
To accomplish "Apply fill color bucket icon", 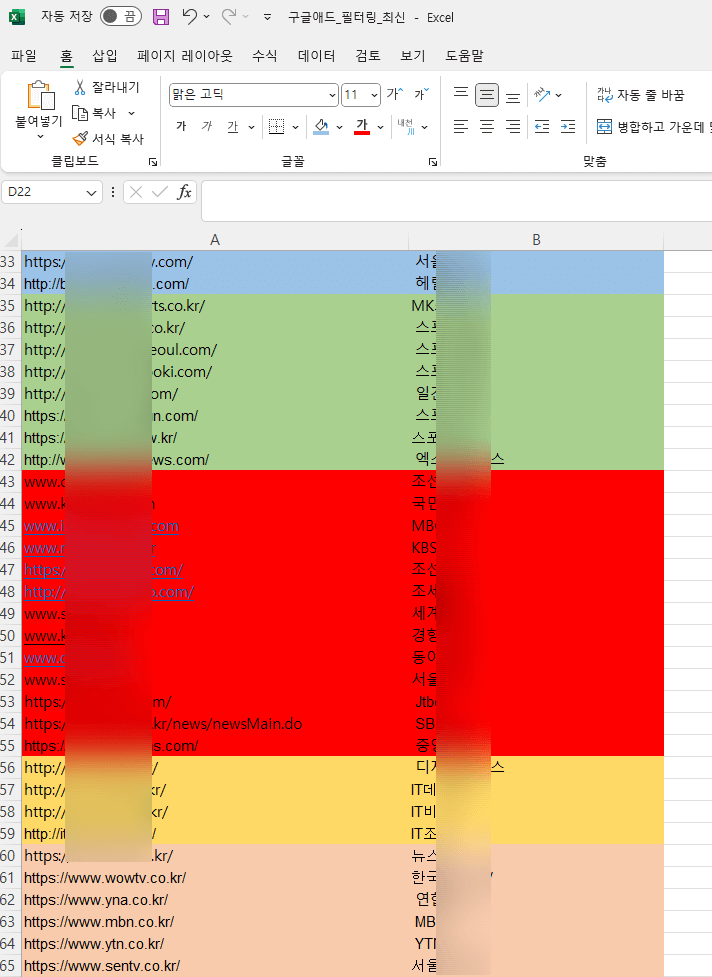I will (x=321, y=126).
